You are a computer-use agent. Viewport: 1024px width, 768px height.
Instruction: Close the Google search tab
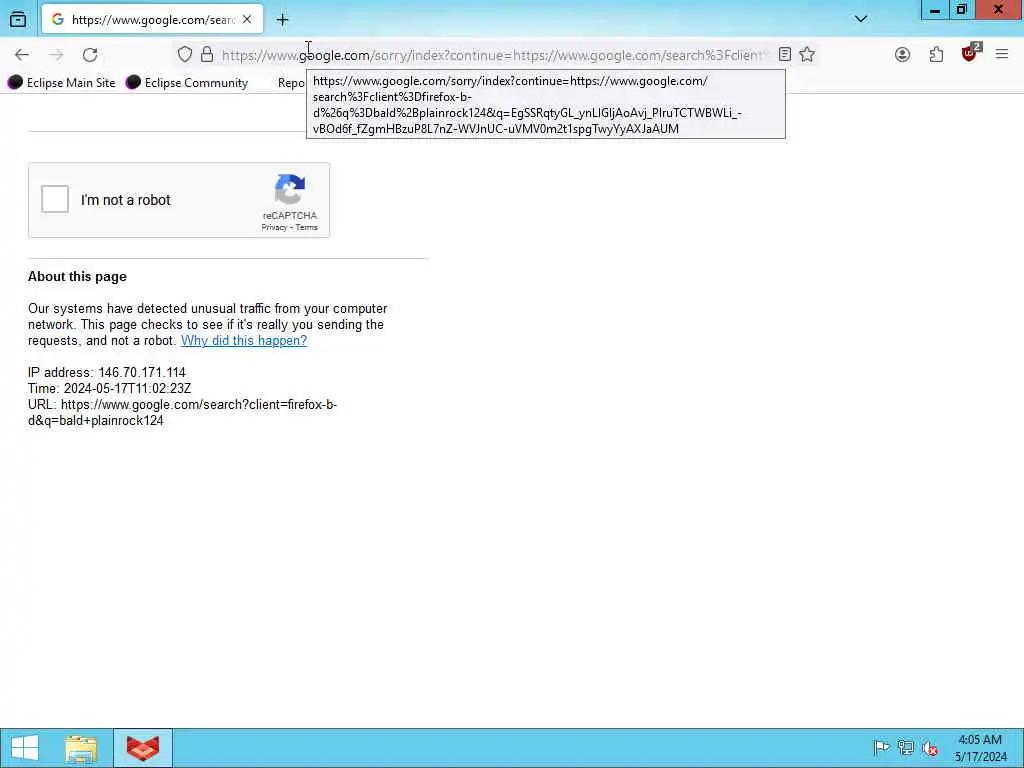[x=247, y=20]
